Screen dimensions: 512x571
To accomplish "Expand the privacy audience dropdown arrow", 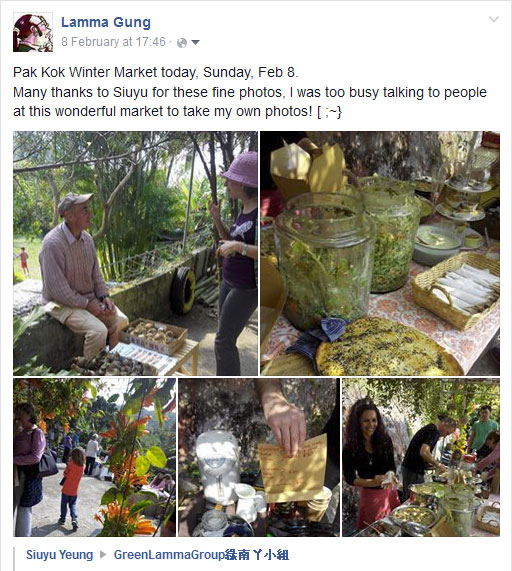I will click(x=196, y=43).
